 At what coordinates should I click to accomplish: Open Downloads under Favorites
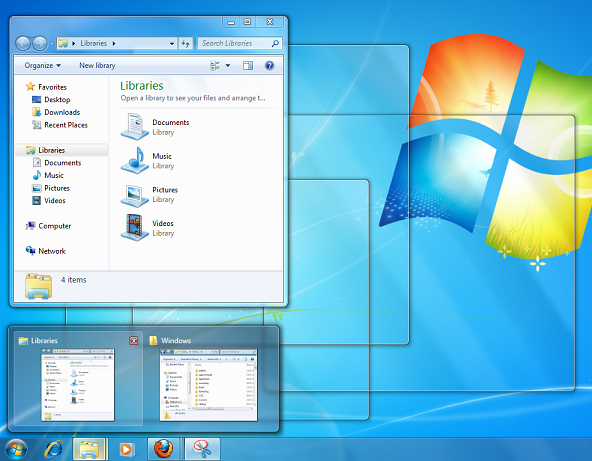[x=62, y=112]
